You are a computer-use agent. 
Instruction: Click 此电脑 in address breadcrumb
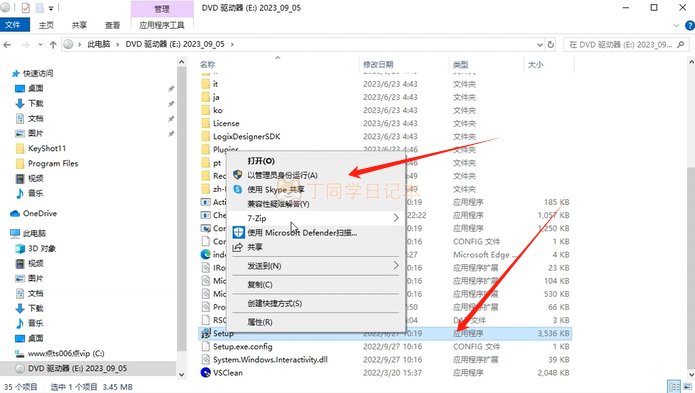click(x=98, y=44)
